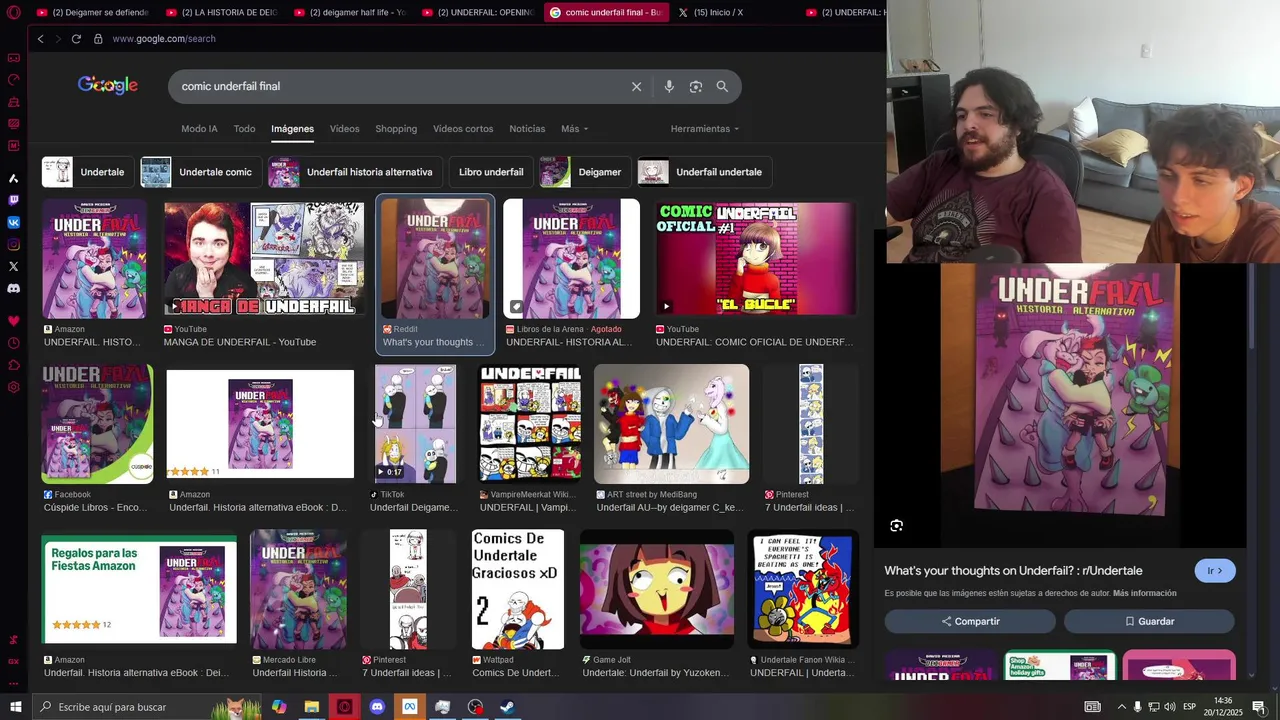The height and width of the screenshot is (720, 1280).
Task: Switch to "UNDERFAIL: OPENING" browser tab
Action: tap(477, 12)
